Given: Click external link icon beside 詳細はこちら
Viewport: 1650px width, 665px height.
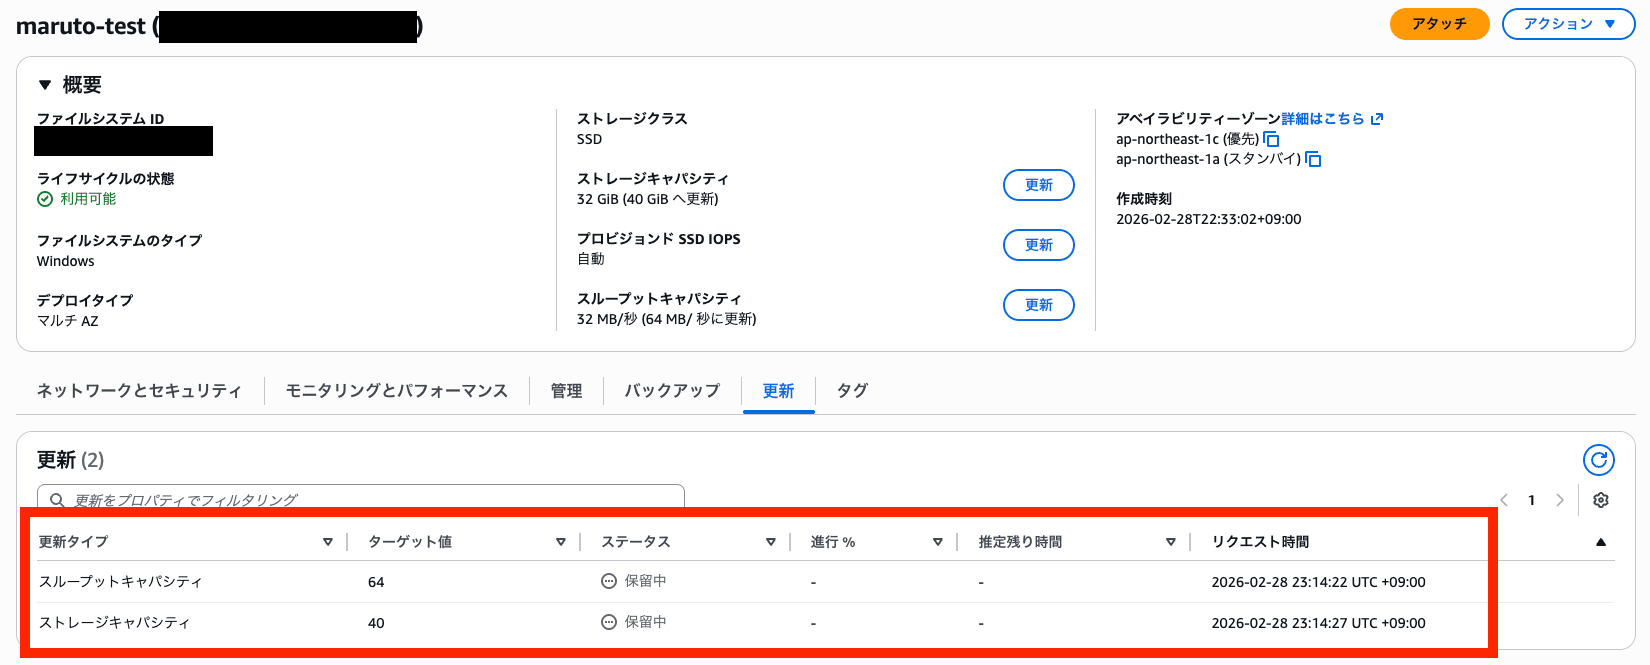Looking at the screenshot, I should click(1377, 119).
